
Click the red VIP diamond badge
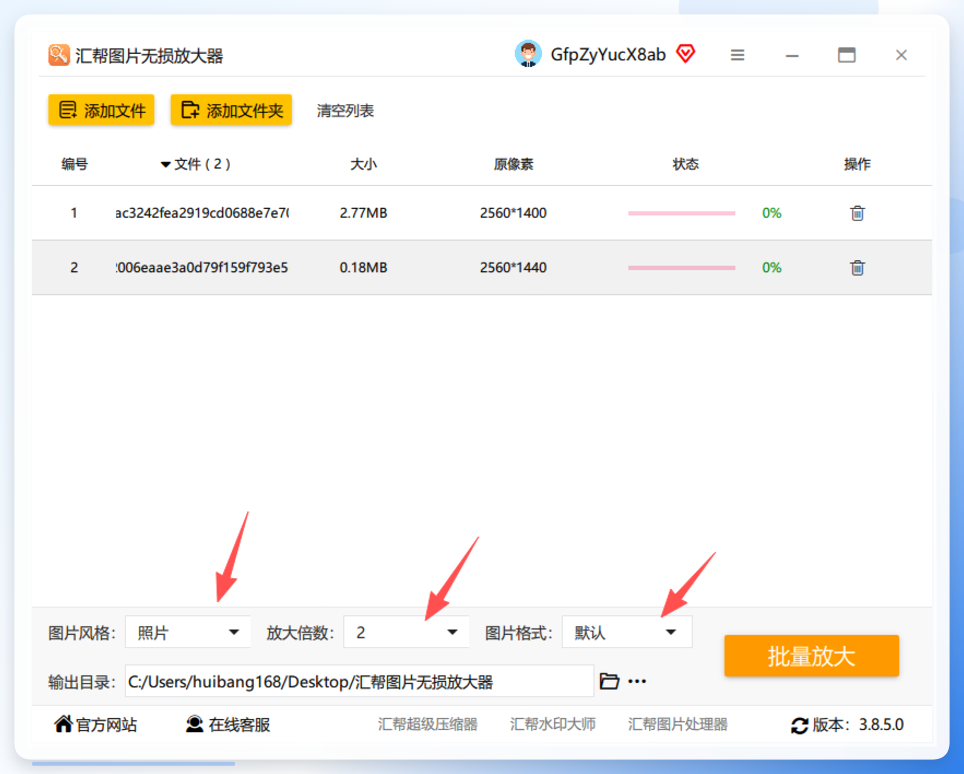point(685,54)
